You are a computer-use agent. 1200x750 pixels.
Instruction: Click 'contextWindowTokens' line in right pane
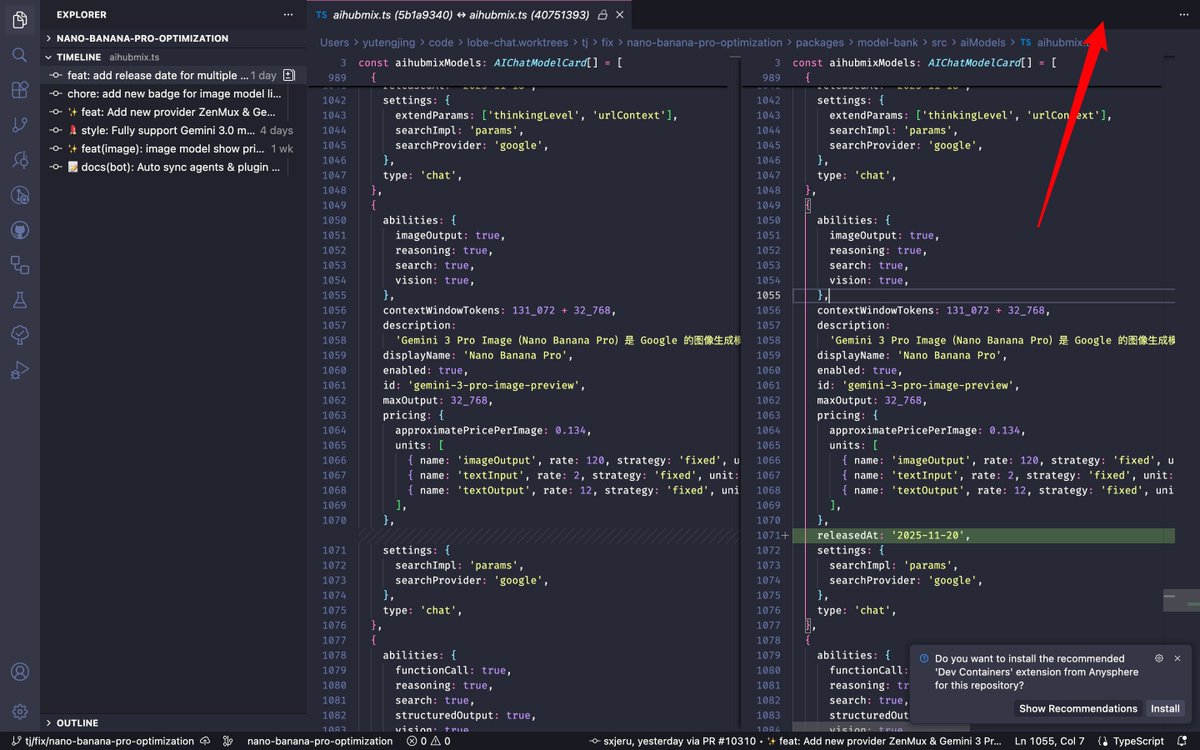click(x=931, y=310)
